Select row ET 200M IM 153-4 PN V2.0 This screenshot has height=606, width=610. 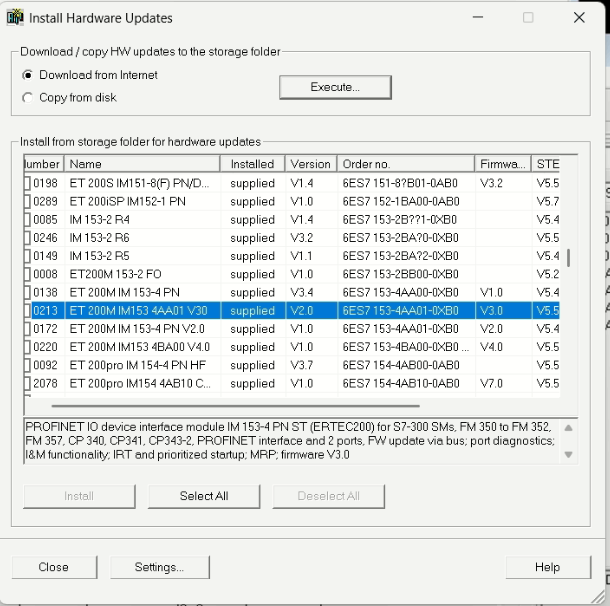[292, 329]
